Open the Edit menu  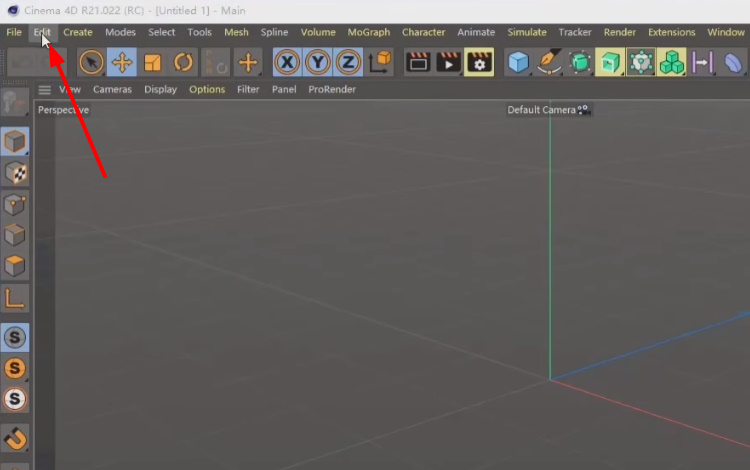[42, 32]
